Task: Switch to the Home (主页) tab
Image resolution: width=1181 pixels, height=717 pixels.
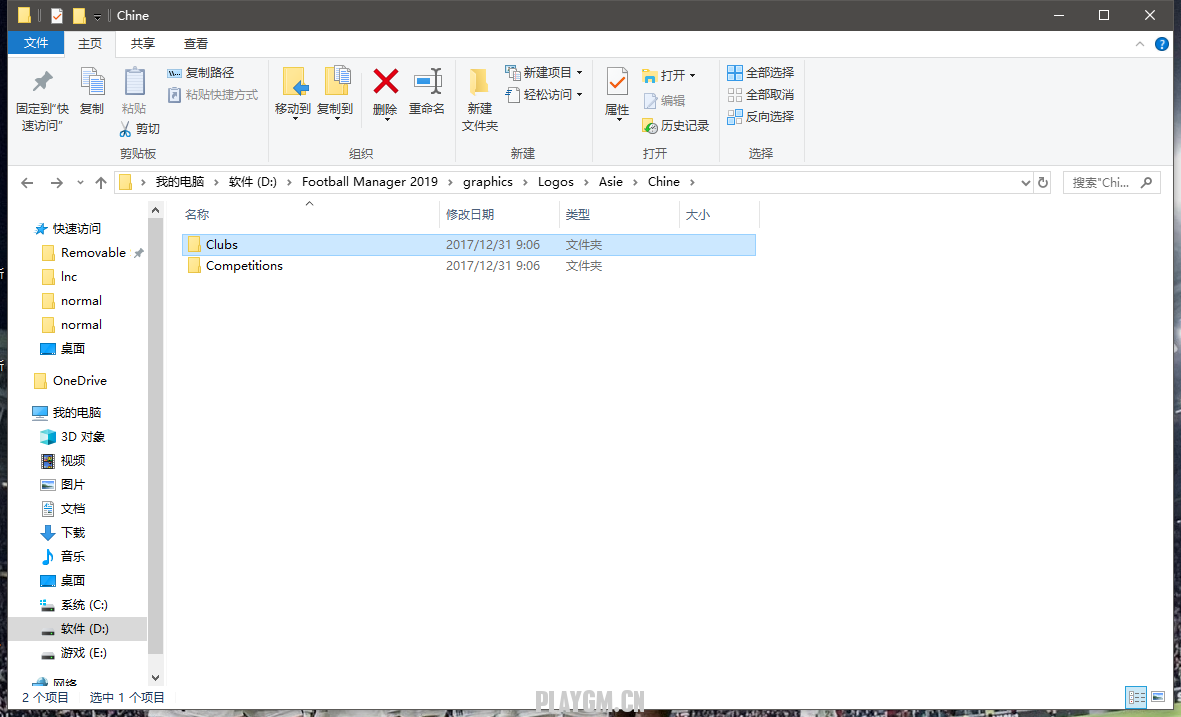Action: (90, 44)
